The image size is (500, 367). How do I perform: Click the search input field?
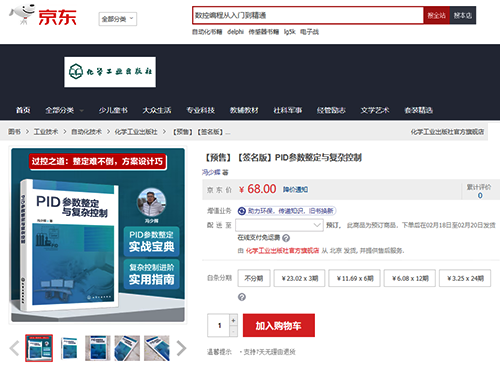pyautogui.click(x=308, y=15)
